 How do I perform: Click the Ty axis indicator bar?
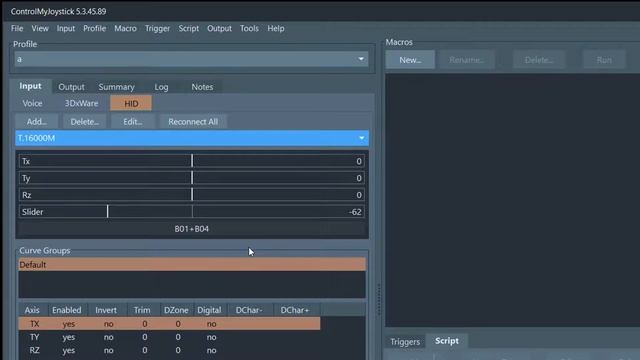pos(191,178)
